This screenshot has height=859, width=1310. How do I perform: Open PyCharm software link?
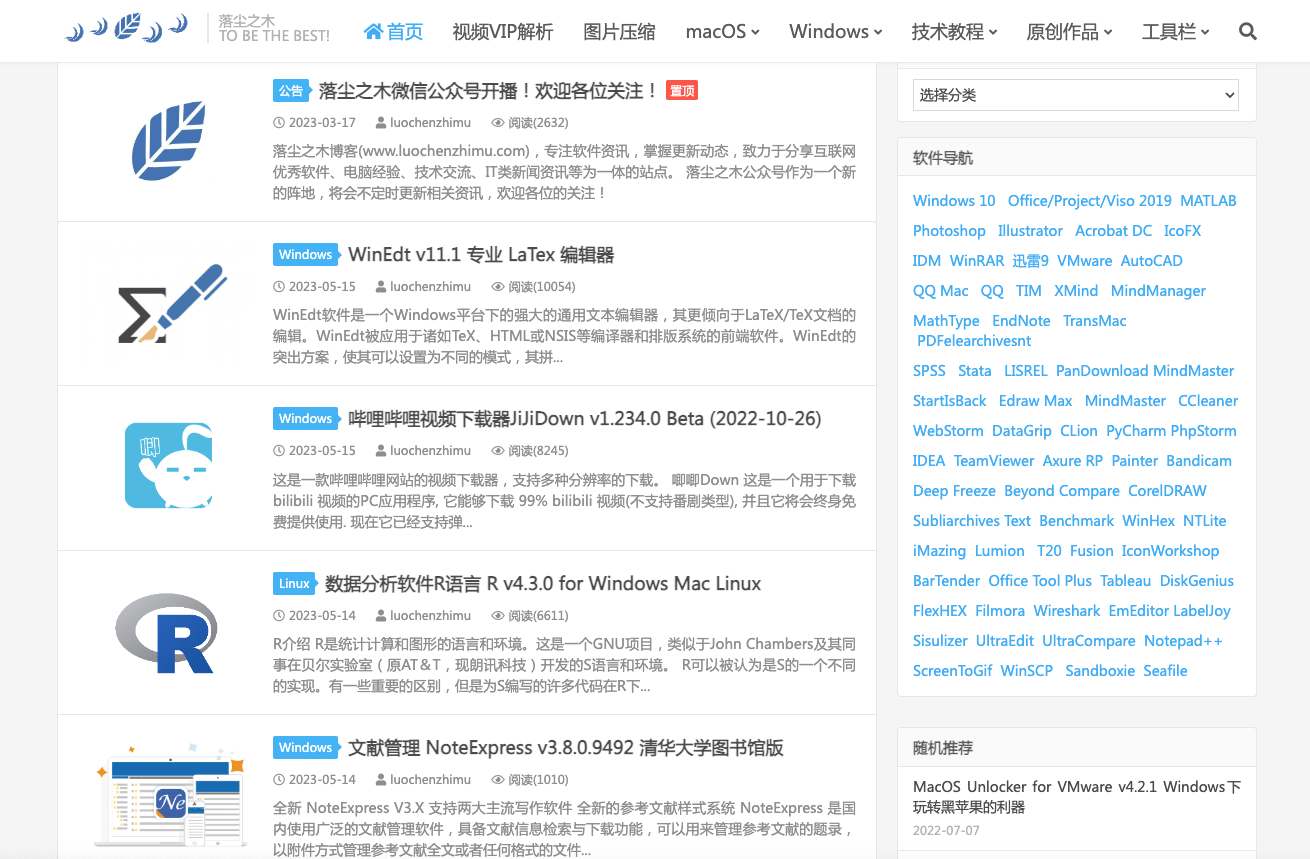[x=1136, y=431]
